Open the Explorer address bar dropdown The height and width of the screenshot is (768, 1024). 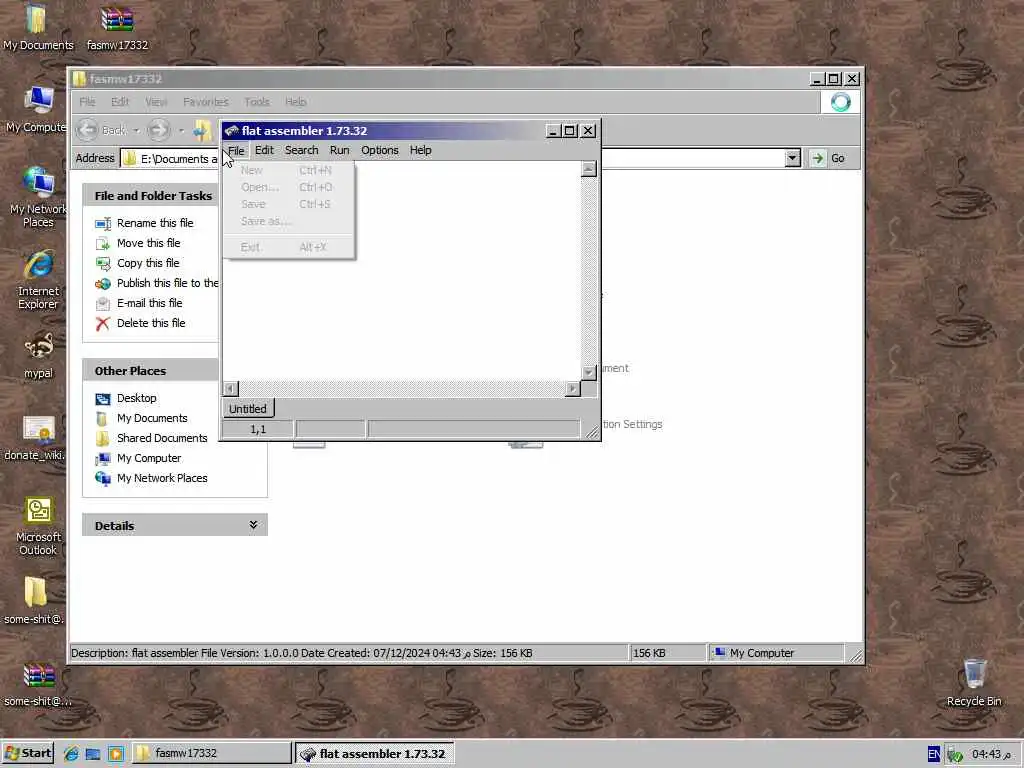point(792,158)
